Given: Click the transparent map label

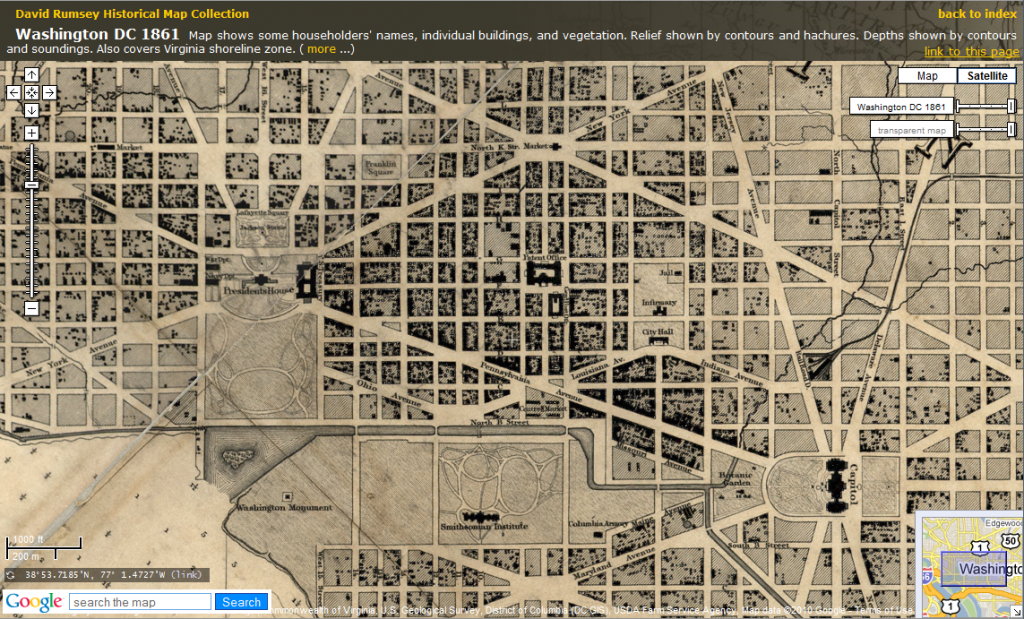Looking at the screenshot, I should (912, 130).
